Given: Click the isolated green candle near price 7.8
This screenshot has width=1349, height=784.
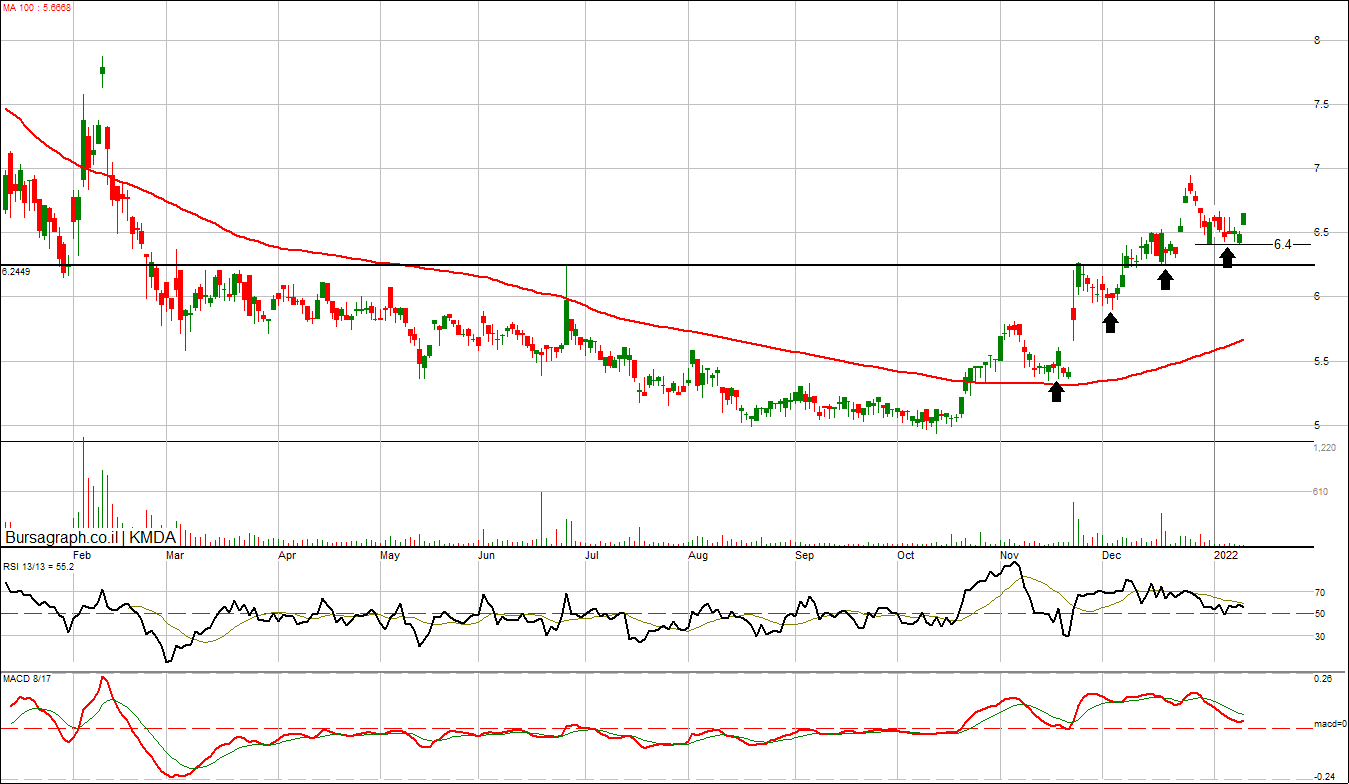Looking at the screenshot, I should tap(102, 70).
